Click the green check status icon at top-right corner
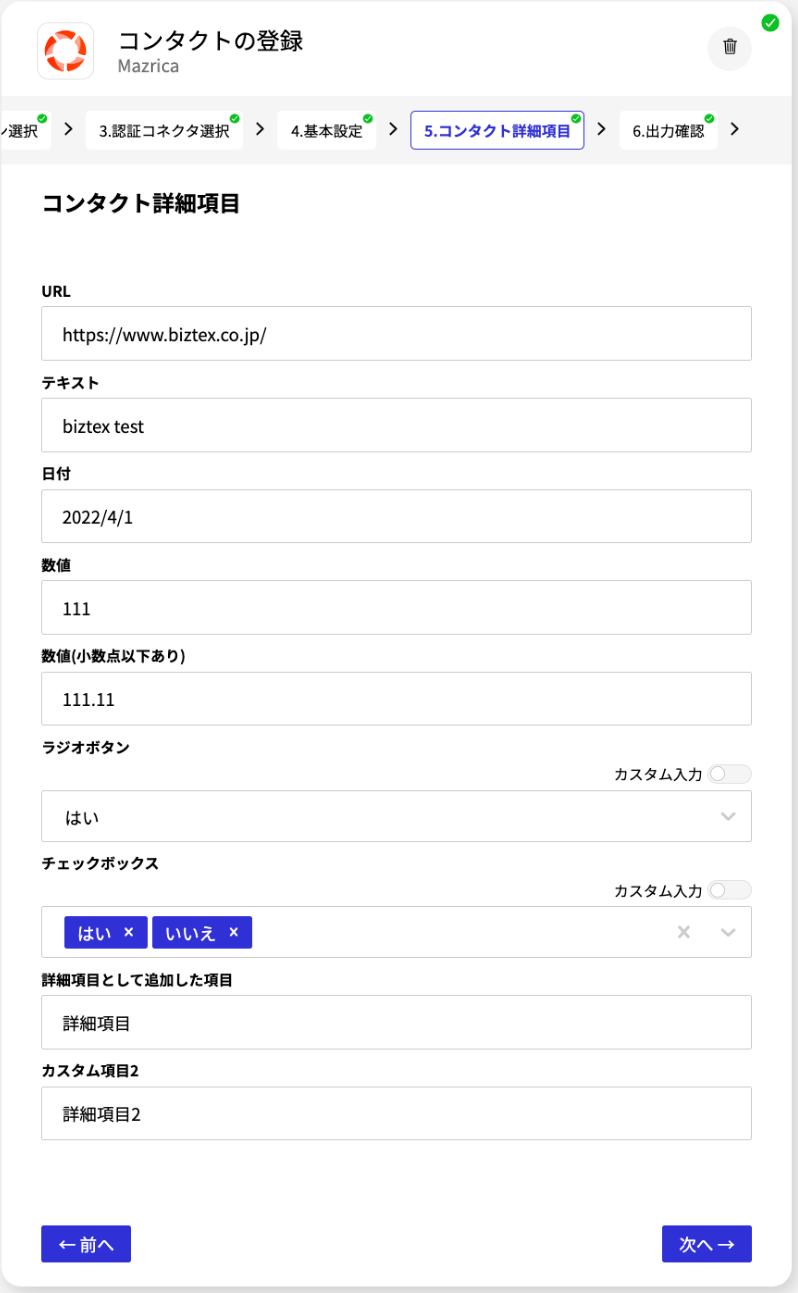This screenshot has width=798, height=1293. tap(770, 22)
